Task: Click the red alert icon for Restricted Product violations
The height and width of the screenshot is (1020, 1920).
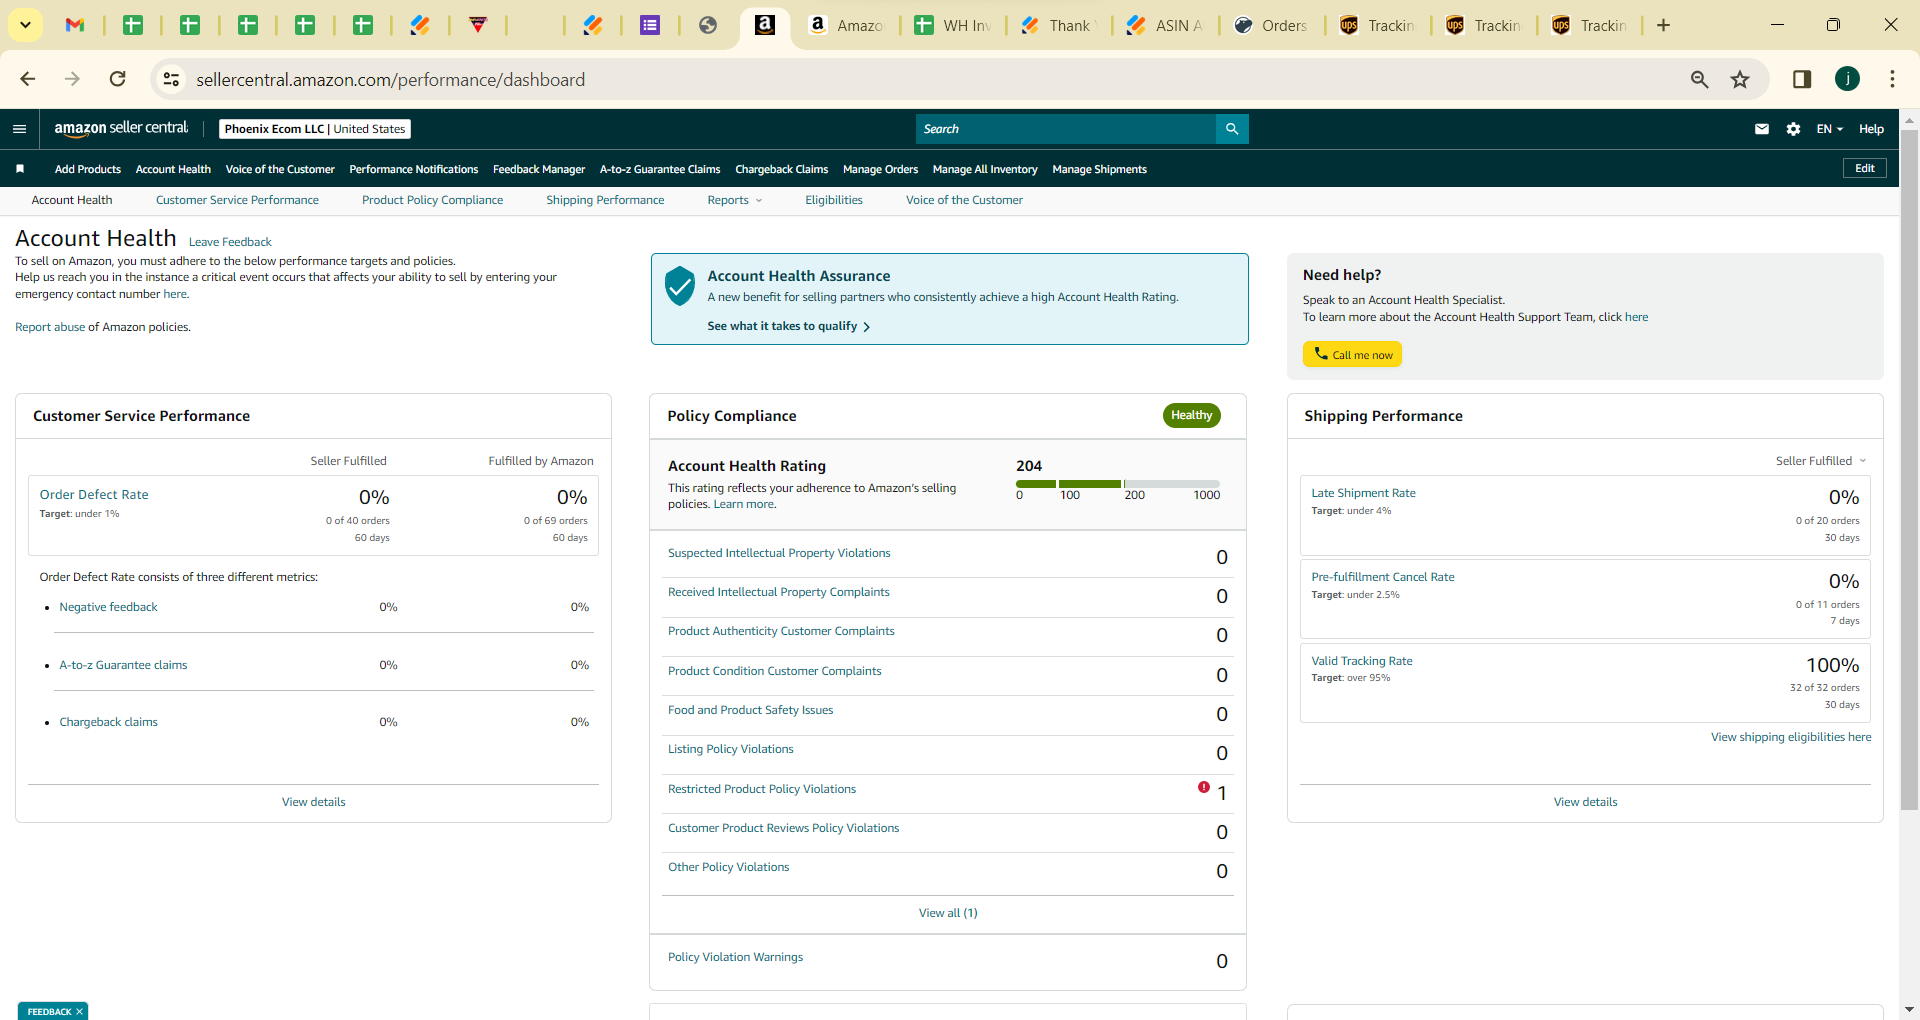Action: [x=1204, y=787]
